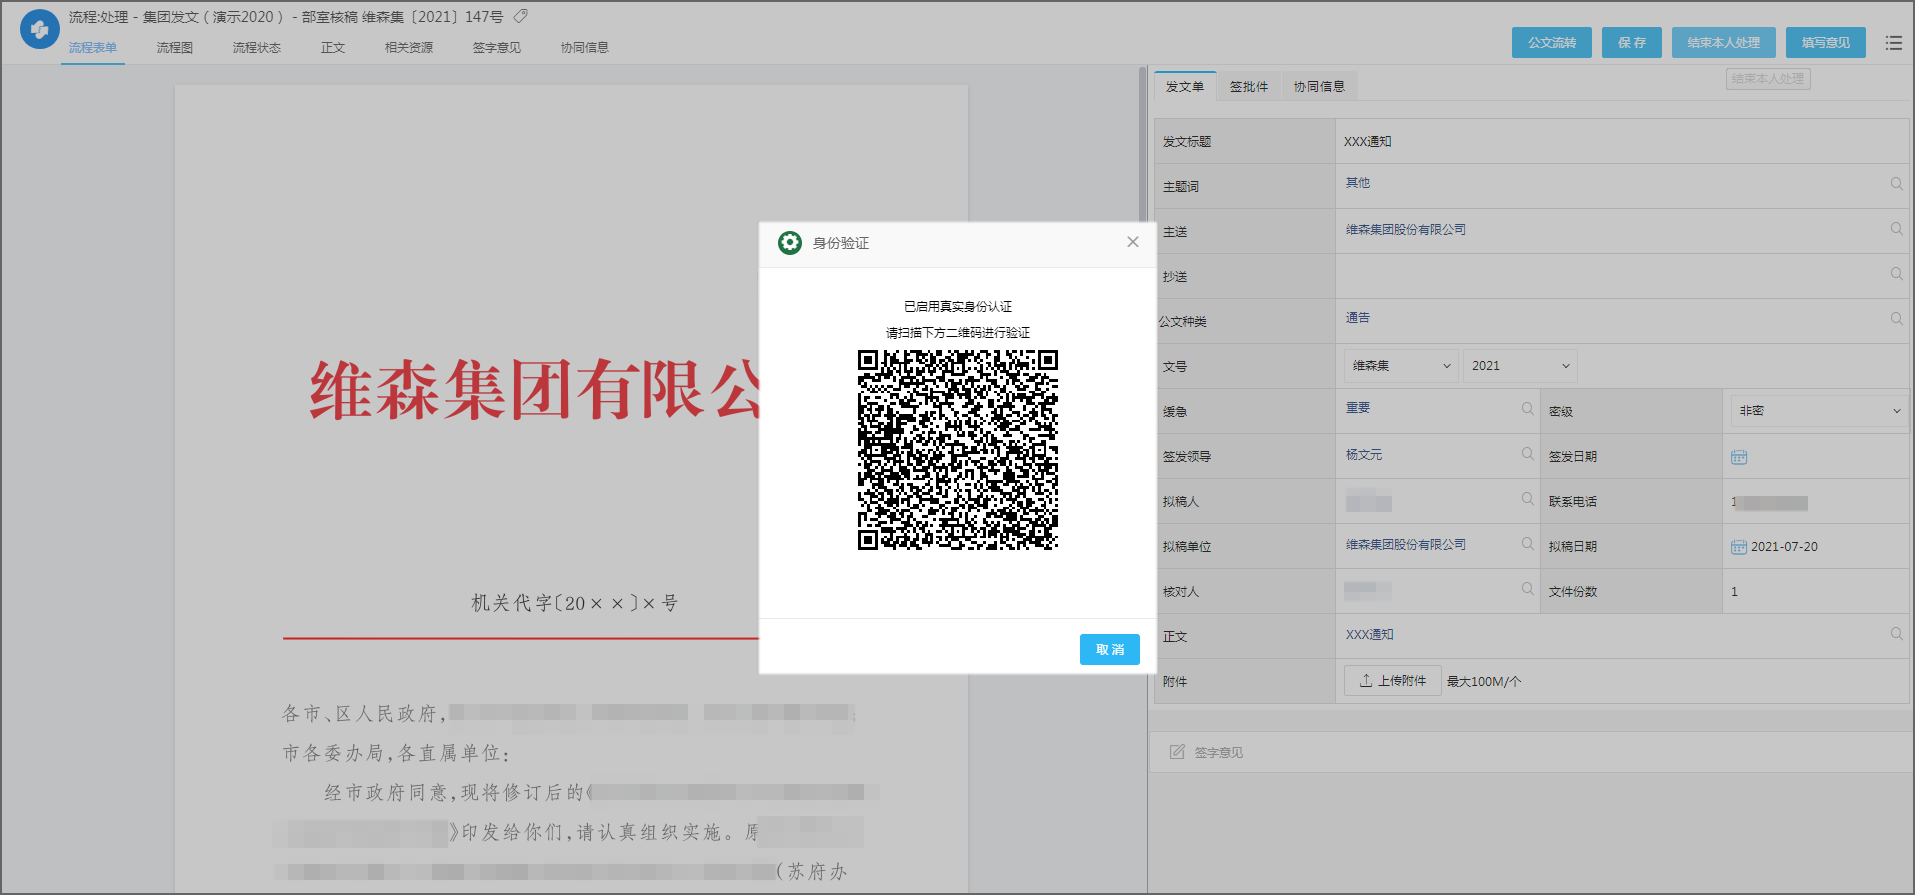Search icon in the 正文 field
The image size is (1915, 895).
coord(1896,634)
